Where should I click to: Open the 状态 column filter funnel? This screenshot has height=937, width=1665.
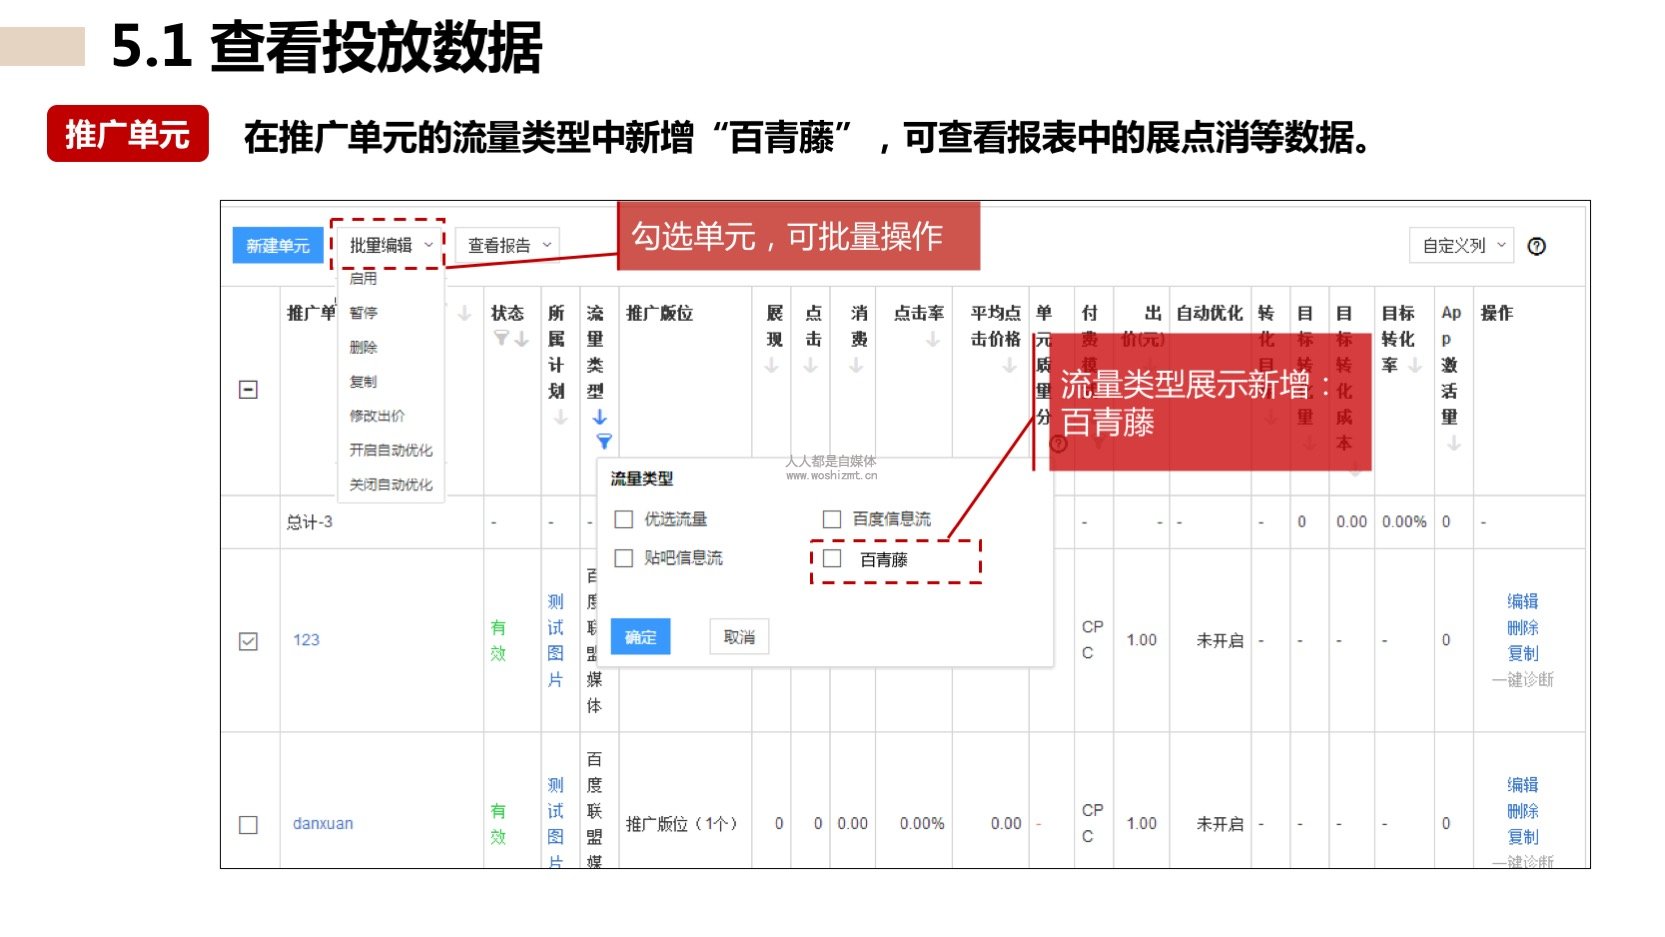click(x=501, y=339)
